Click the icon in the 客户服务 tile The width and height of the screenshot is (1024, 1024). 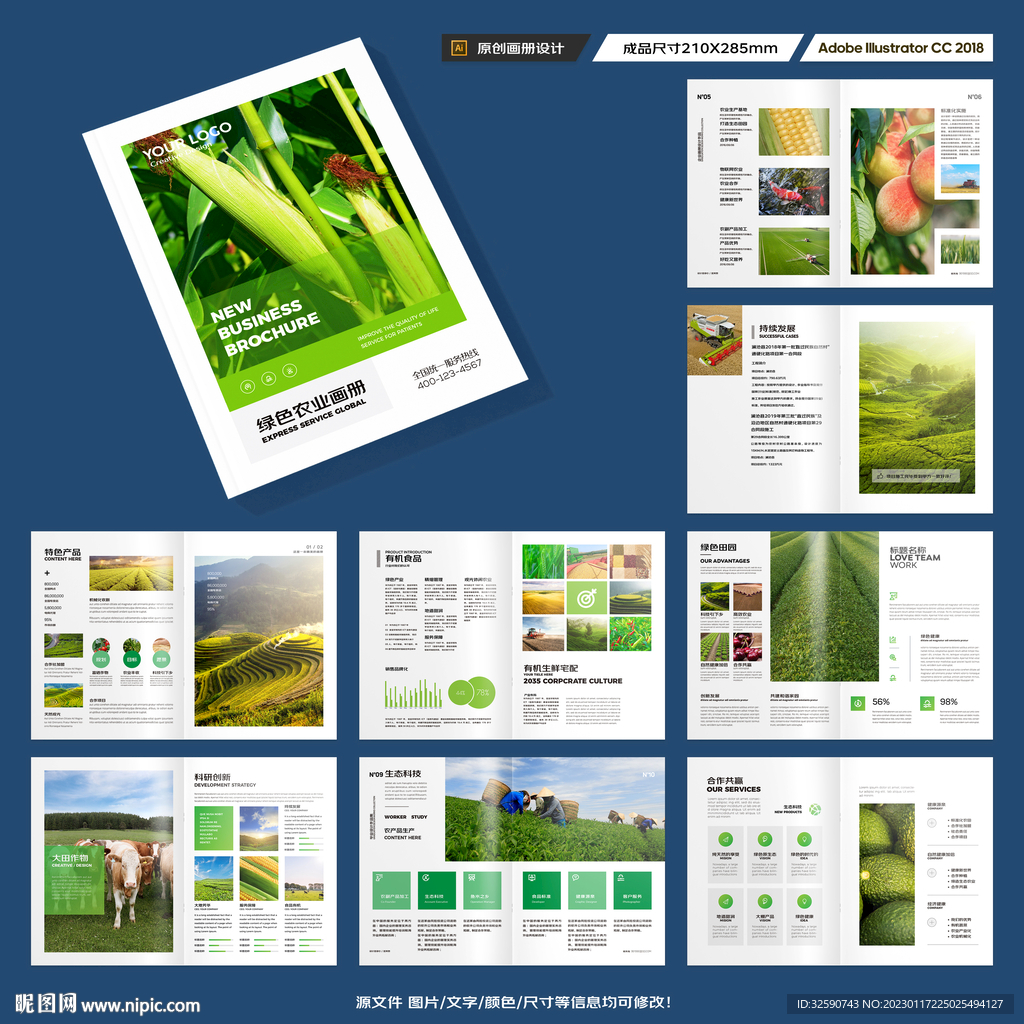coord(622,878)
